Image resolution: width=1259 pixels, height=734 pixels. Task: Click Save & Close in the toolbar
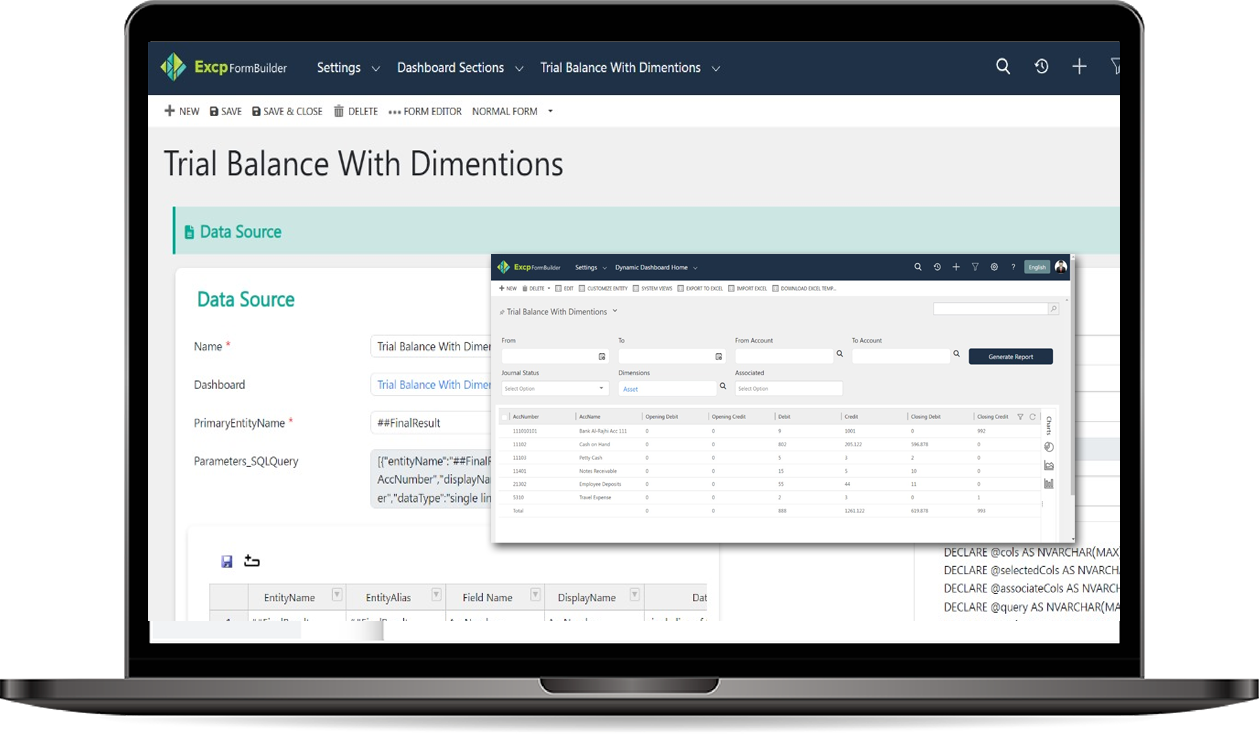(287, 112)
